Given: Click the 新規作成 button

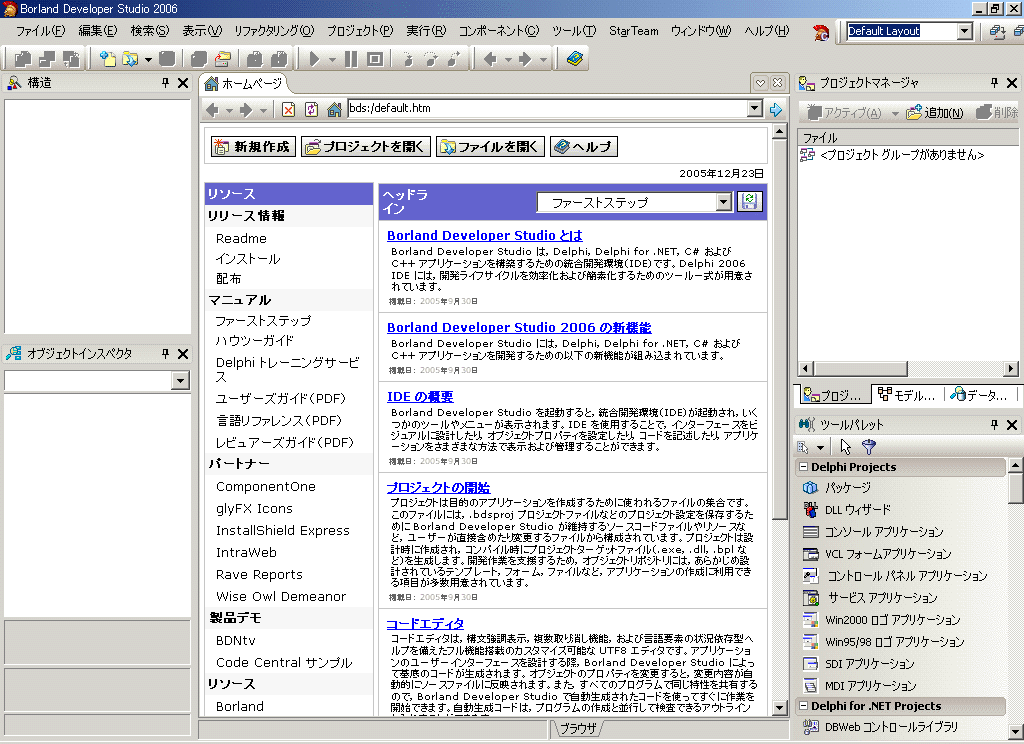Looking at the screenshot, I should 253,146.
